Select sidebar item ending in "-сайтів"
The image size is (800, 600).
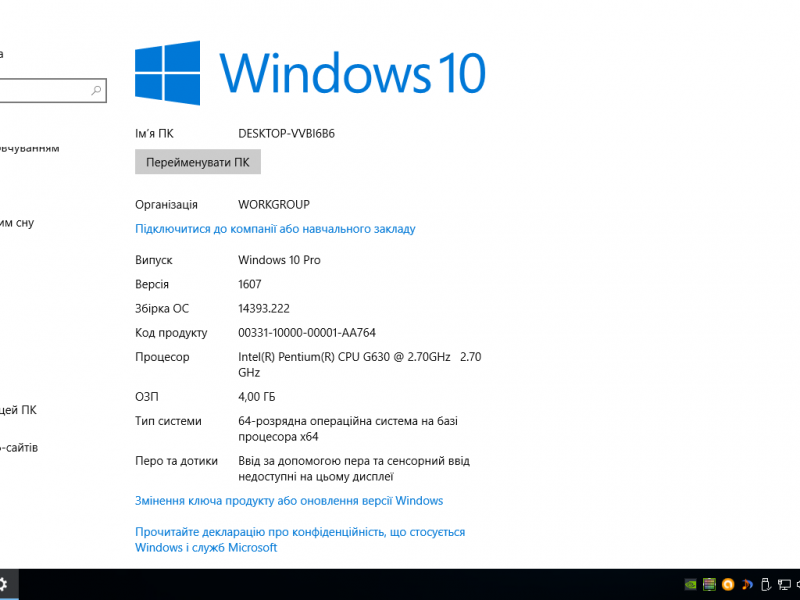pos(19,448)
